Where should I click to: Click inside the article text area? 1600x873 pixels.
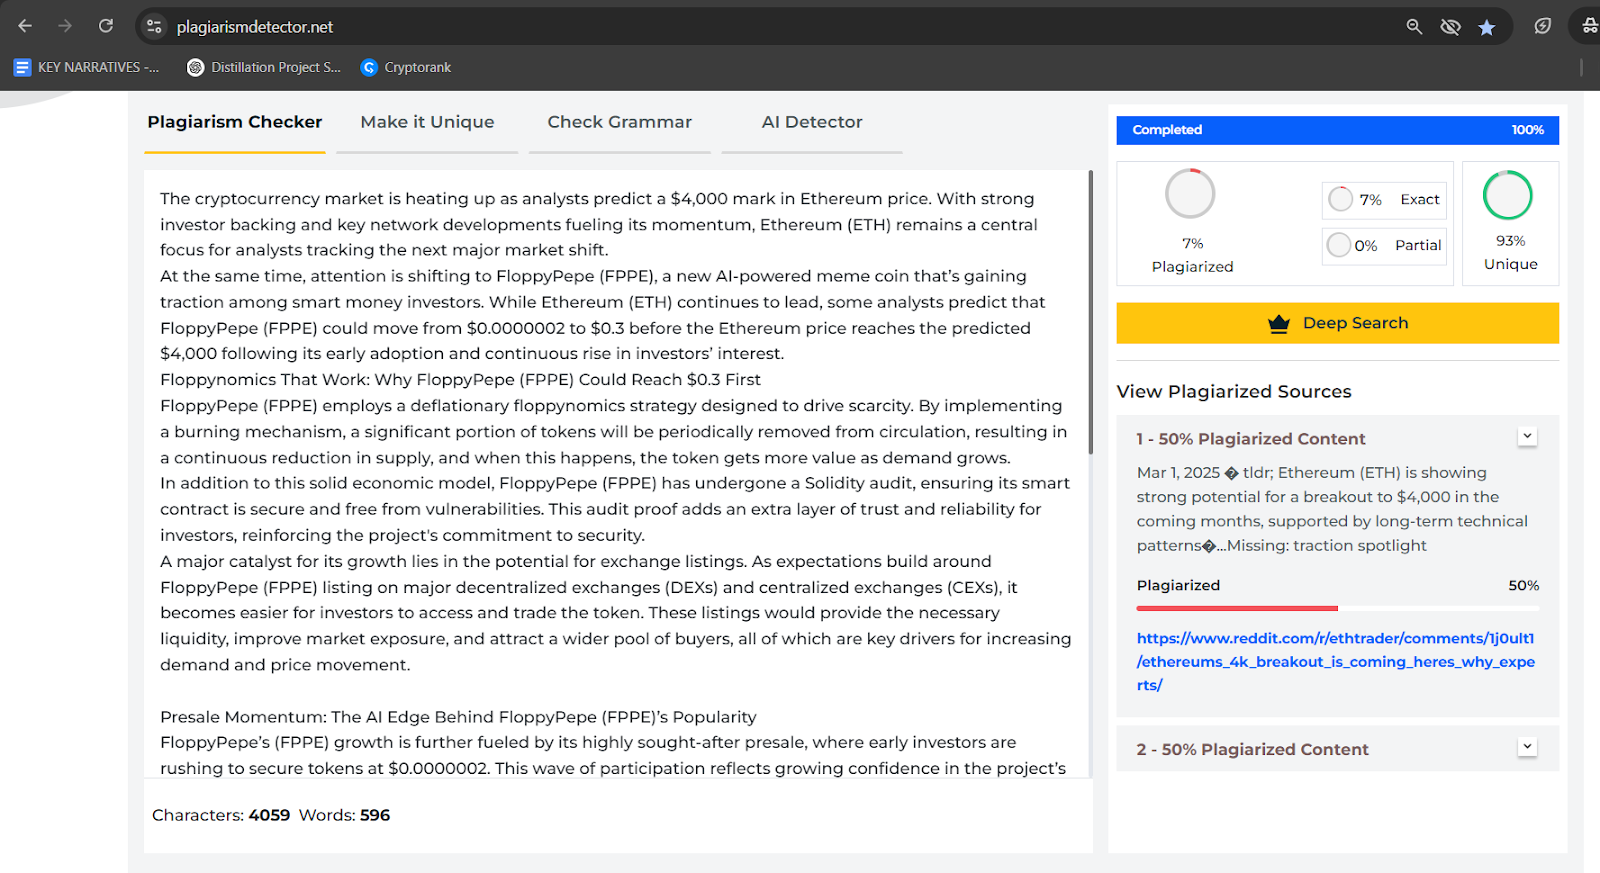tap(615, 473)
